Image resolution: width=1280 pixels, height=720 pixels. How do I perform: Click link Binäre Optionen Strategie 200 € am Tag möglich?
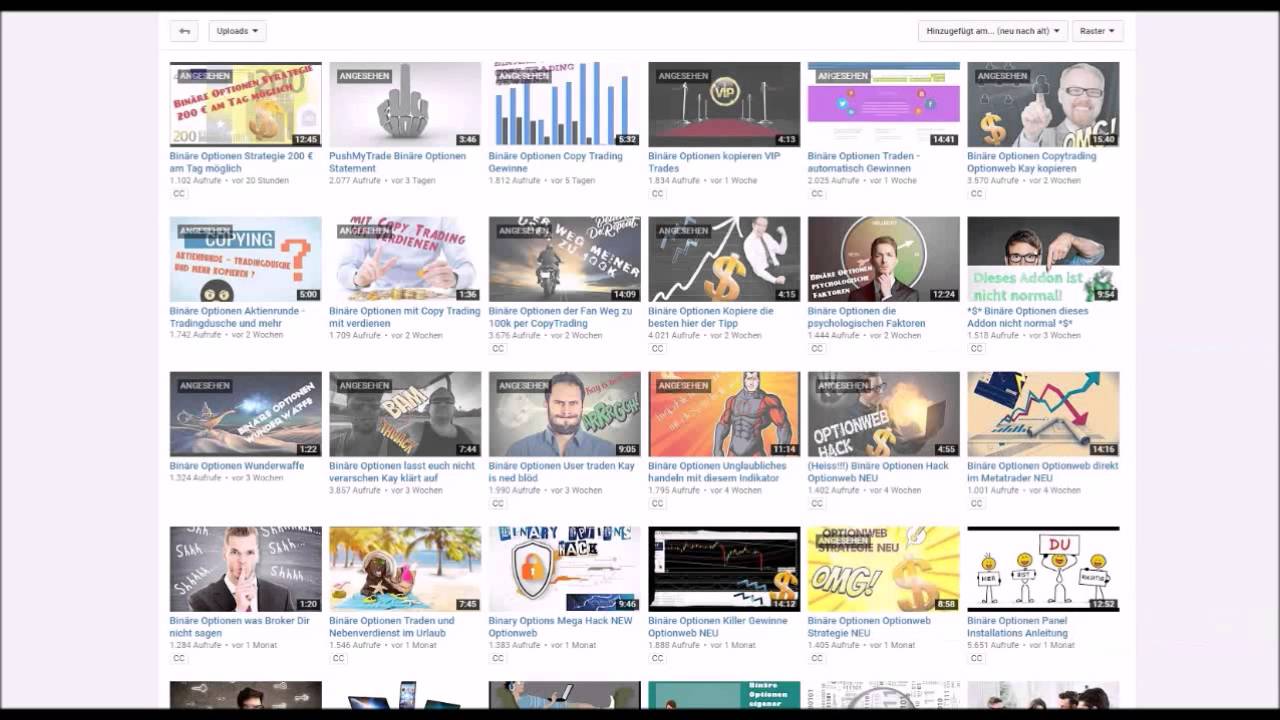click(241, 162)
